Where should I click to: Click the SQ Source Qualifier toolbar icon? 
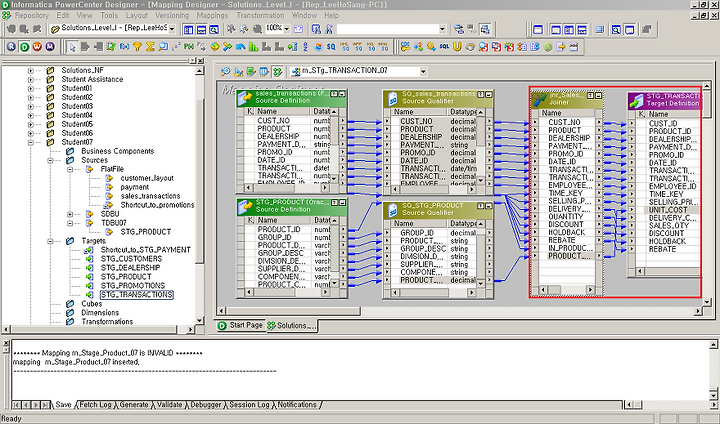pos(331,46)
